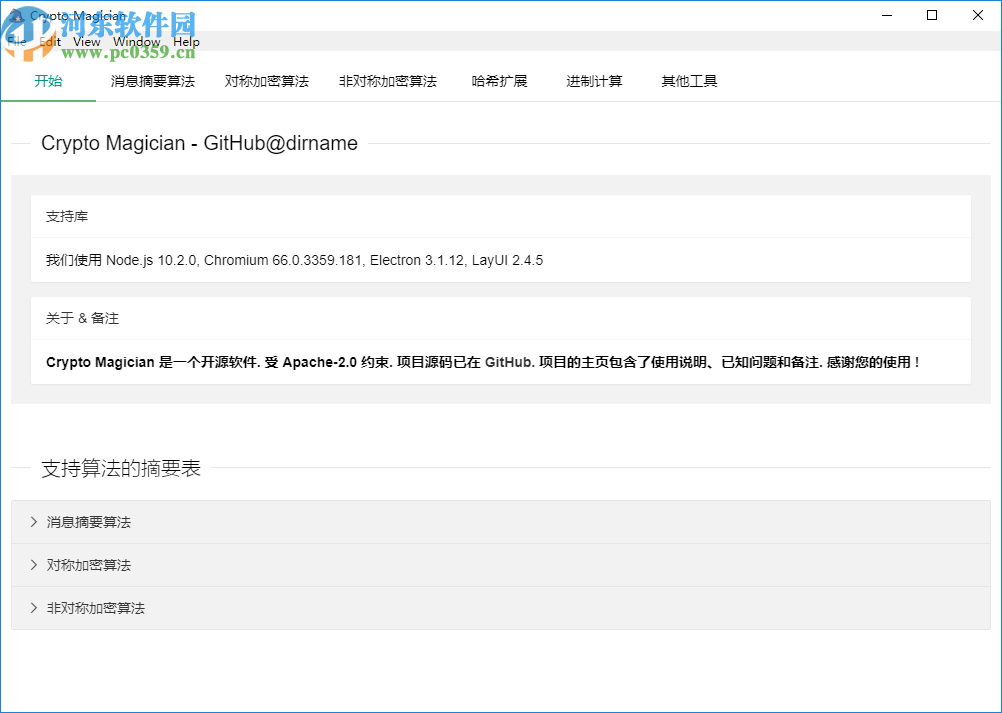Open the 其他工具 tab
Screen dimensions: 1002x713
point(688,81)
